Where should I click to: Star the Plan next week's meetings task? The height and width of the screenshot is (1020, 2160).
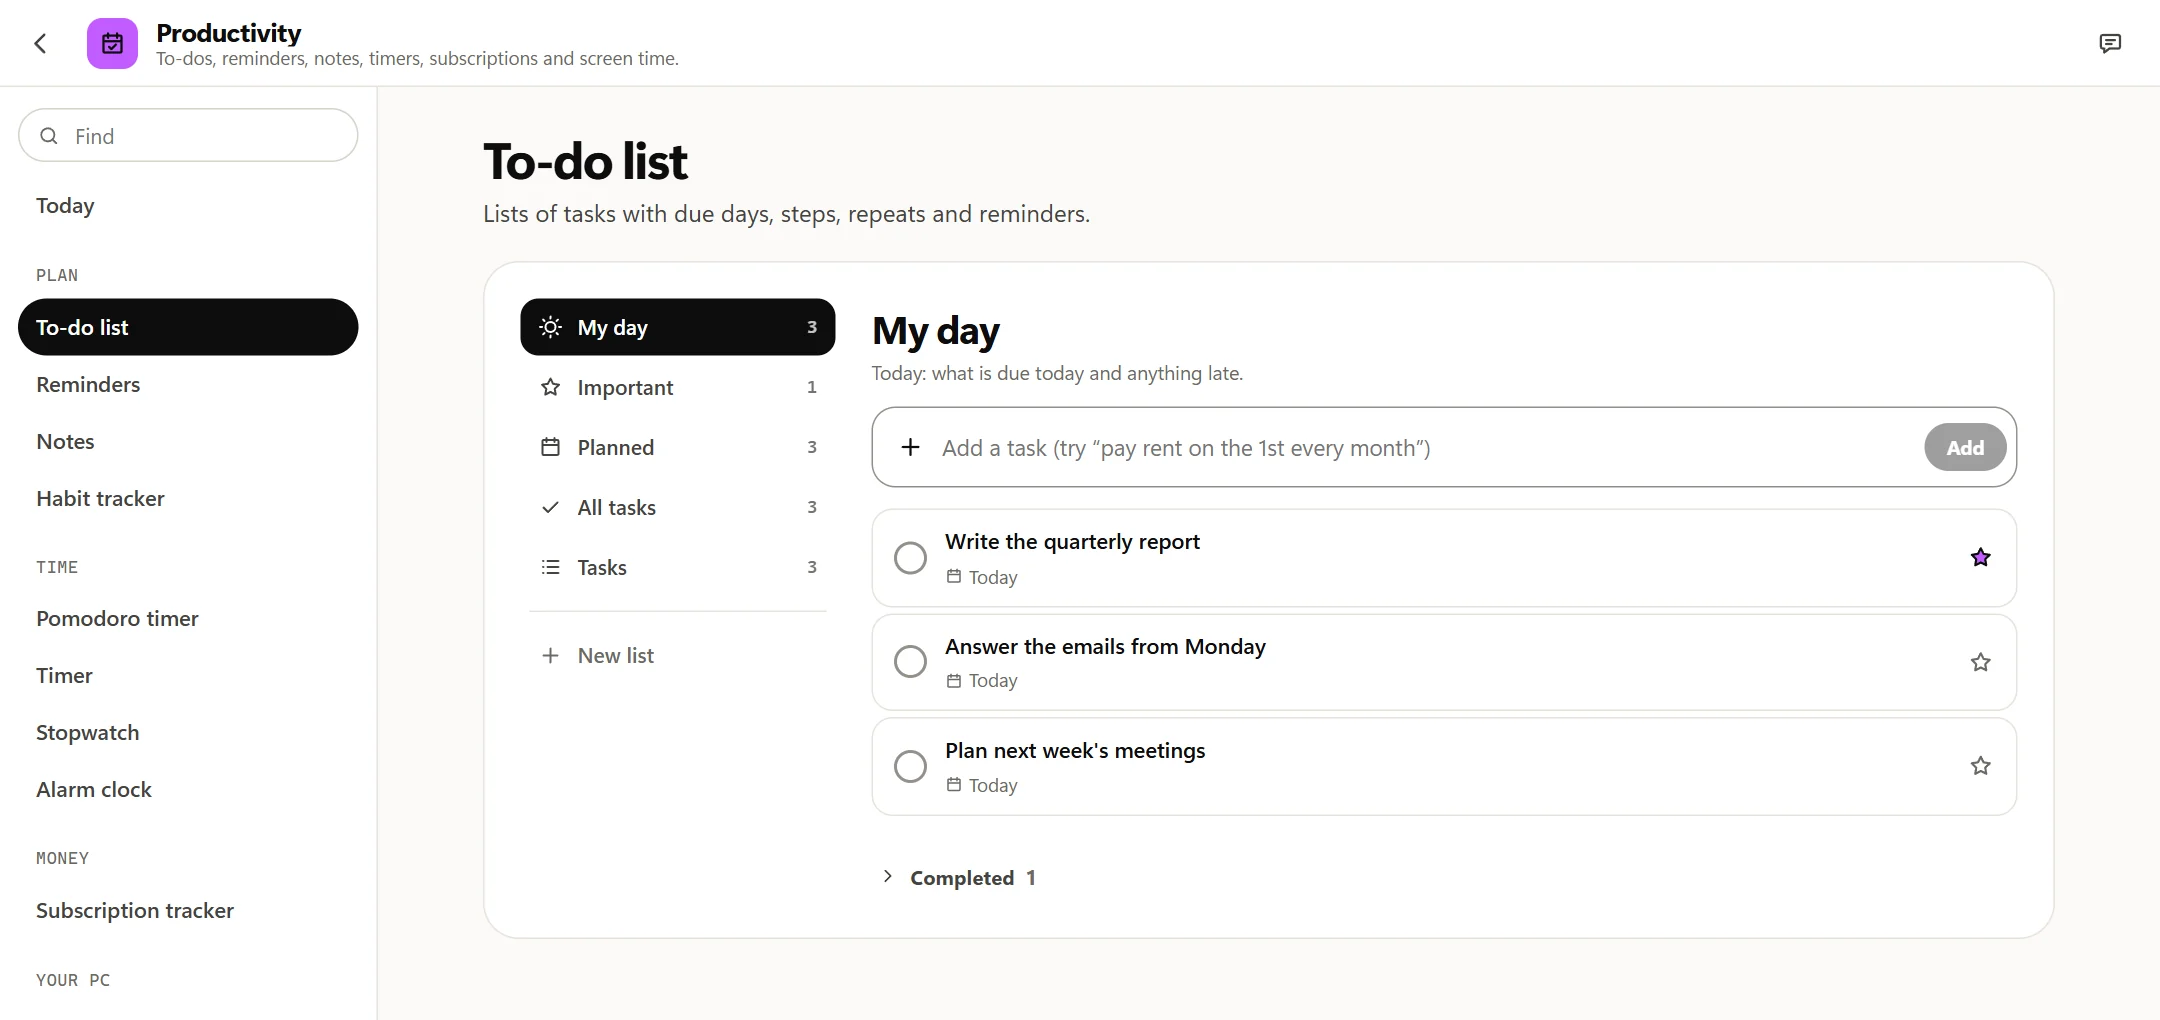[x=1980, y=766]
